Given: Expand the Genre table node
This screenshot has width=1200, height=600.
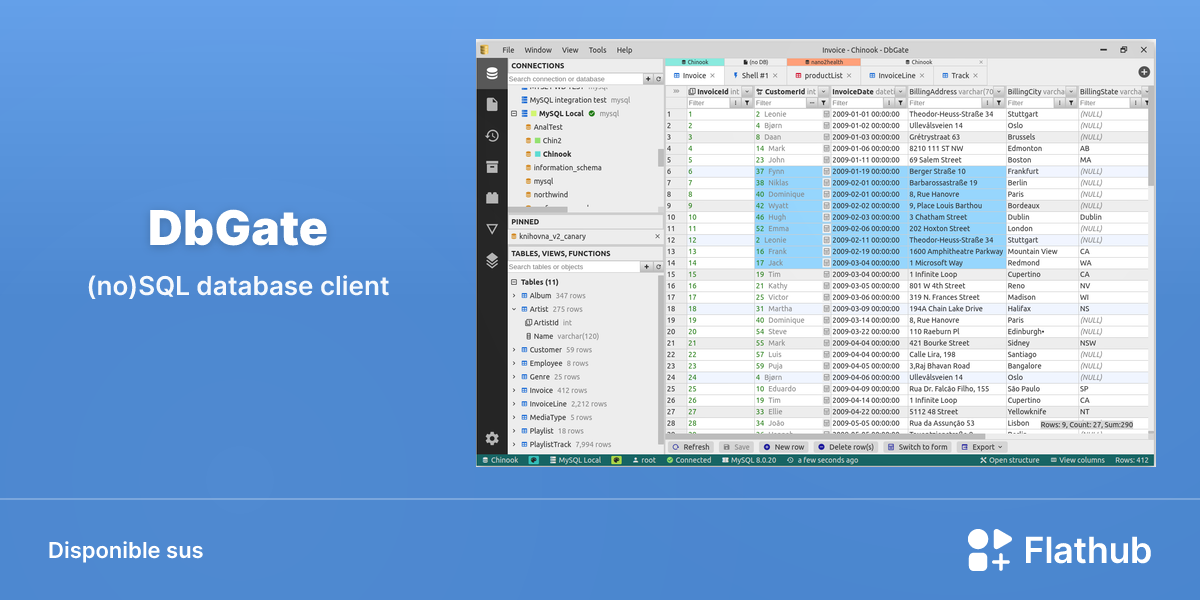Looking at the screenshot, I should [x=514, y=377].
